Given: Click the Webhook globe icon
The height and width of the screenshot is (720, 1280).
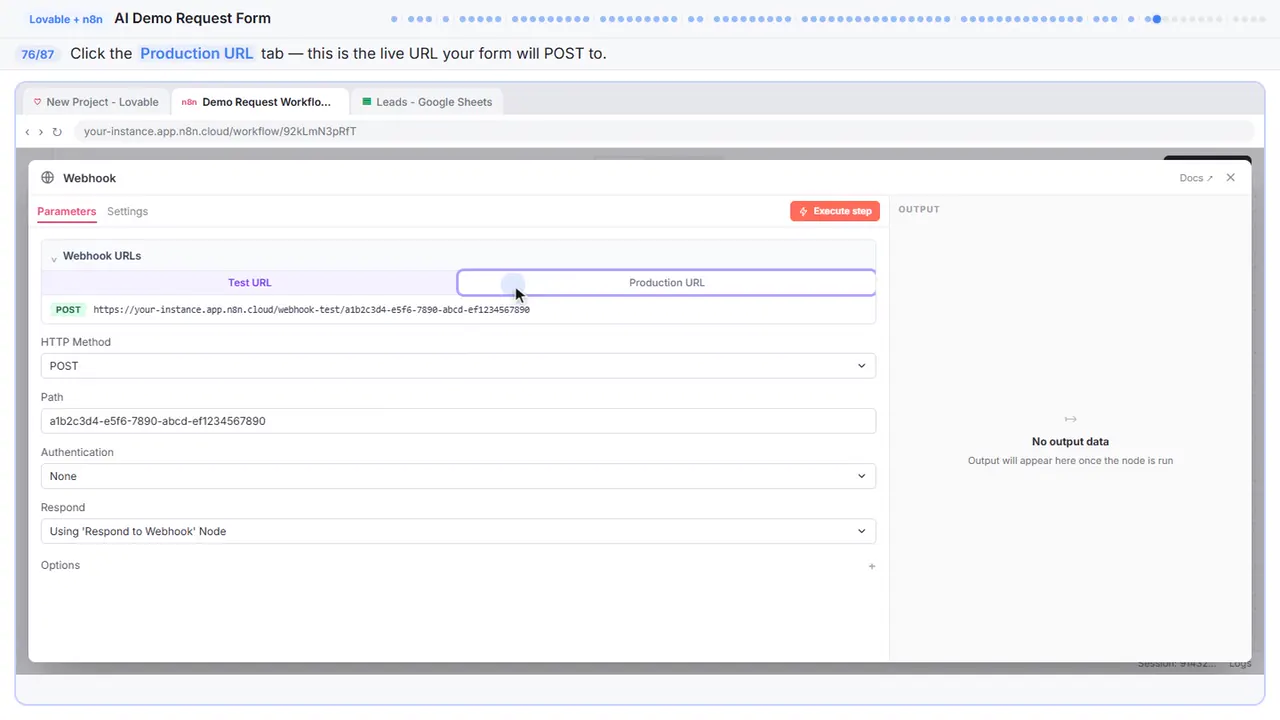Looking at the screenshot, I should coord(47,178).
